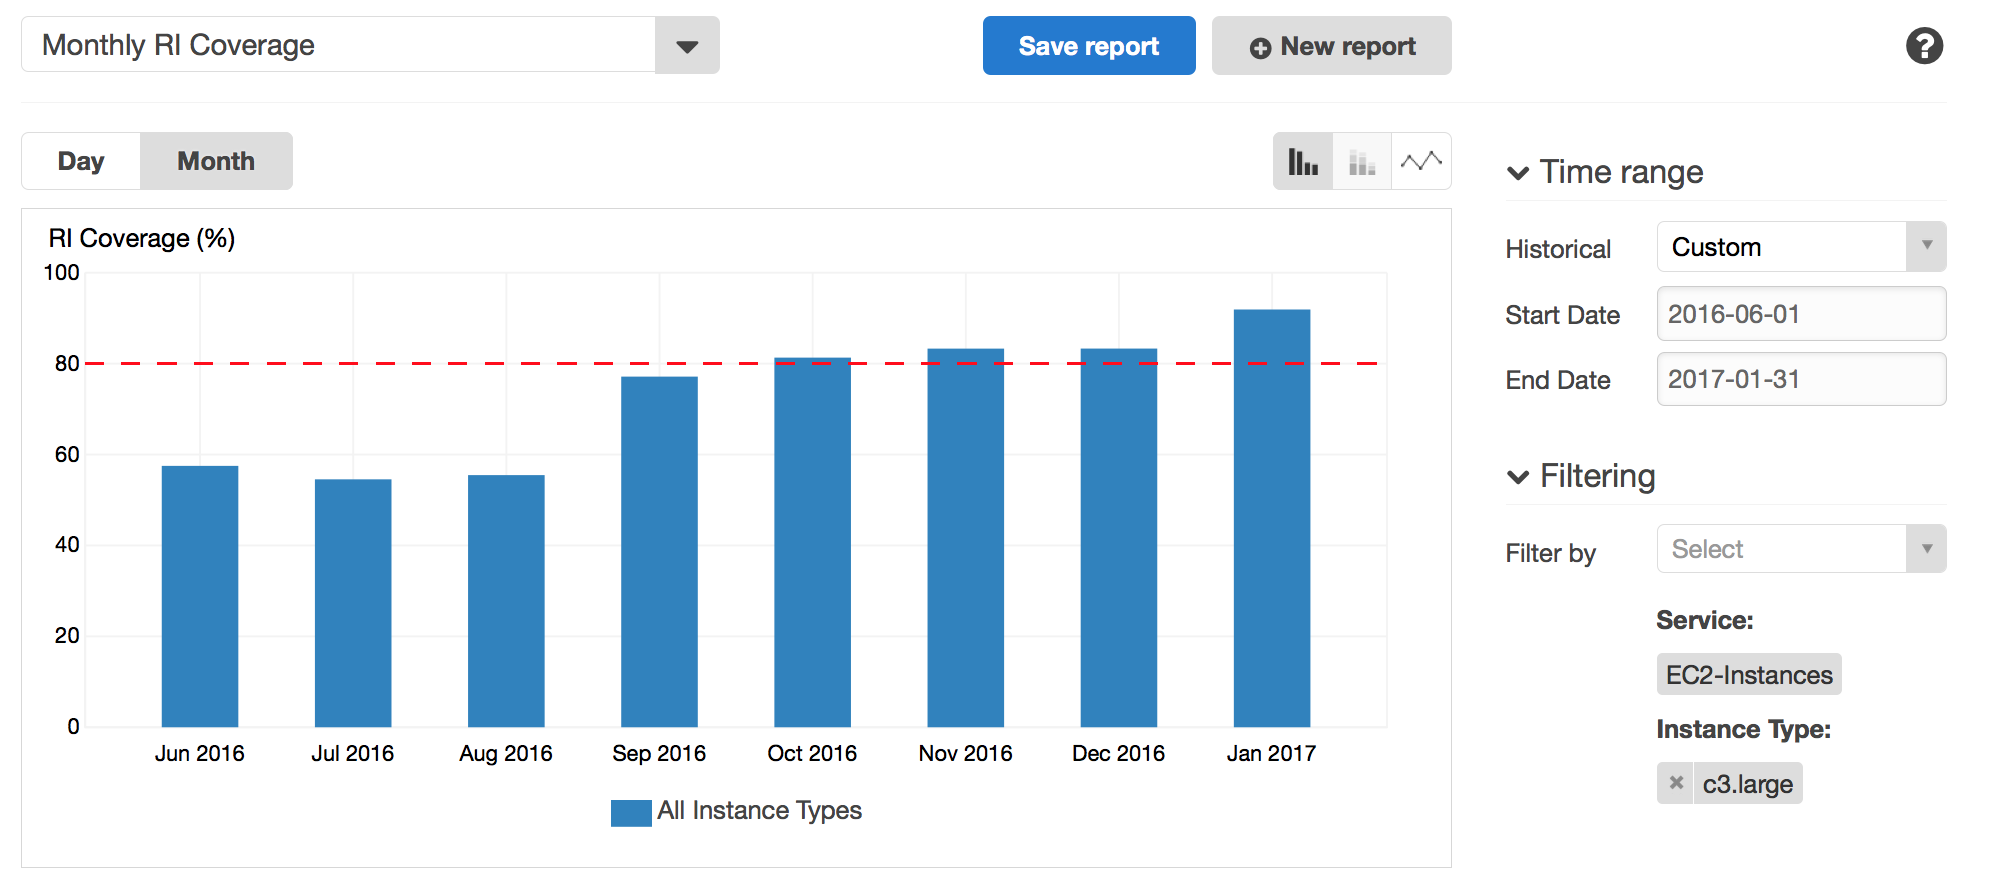
Task: Open the help question mark icon
Action: pos(1924,46)
